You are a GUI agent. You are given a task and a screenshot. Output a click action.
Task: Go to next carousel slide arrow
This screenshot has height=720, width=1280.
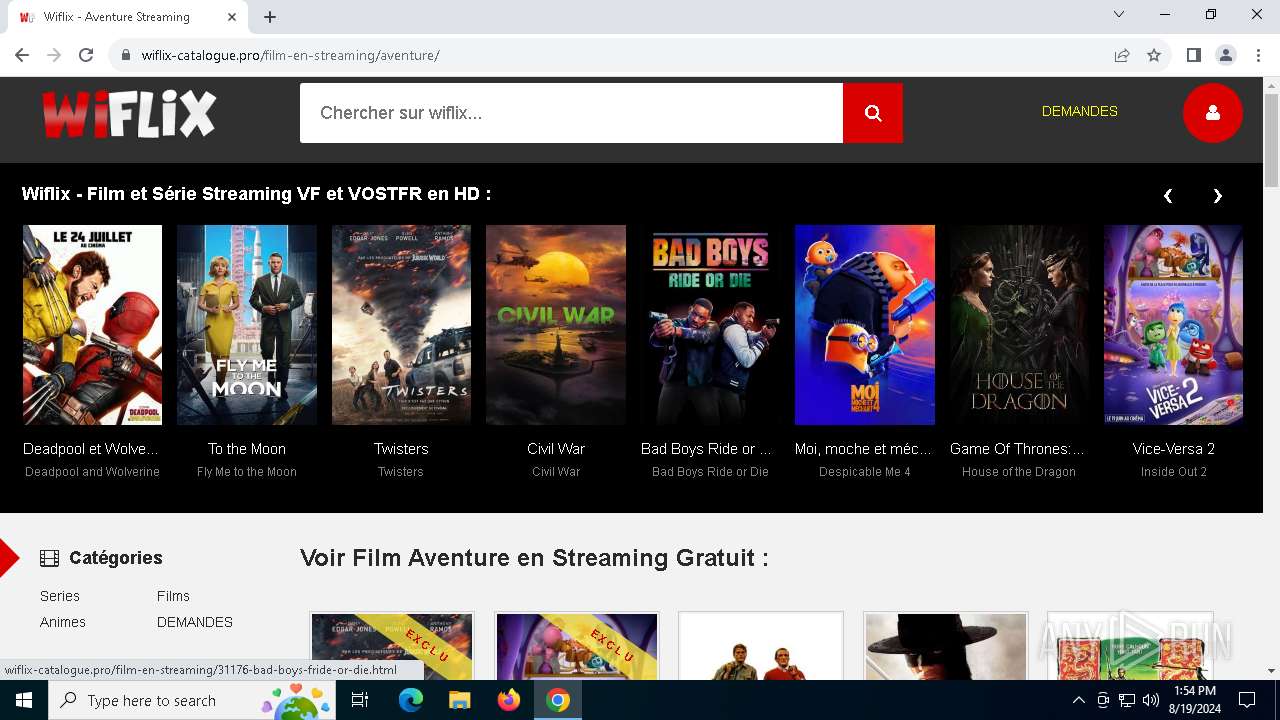click(x=1217, y=196)
